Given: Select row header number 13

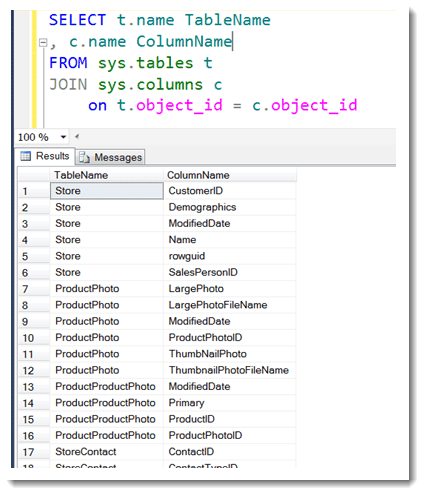Looking at the screenshot, I should (x=34, y=387).
